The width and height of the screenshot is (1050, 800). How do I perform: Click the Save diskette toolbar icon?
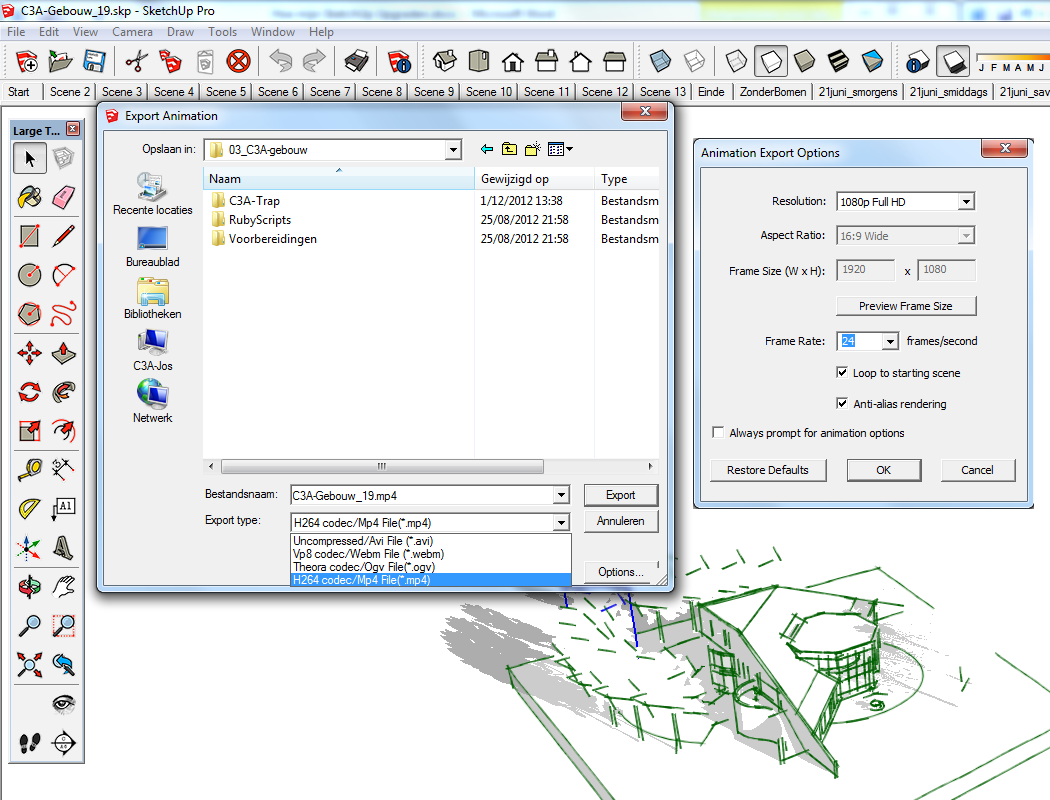click(x=94, y=61)
